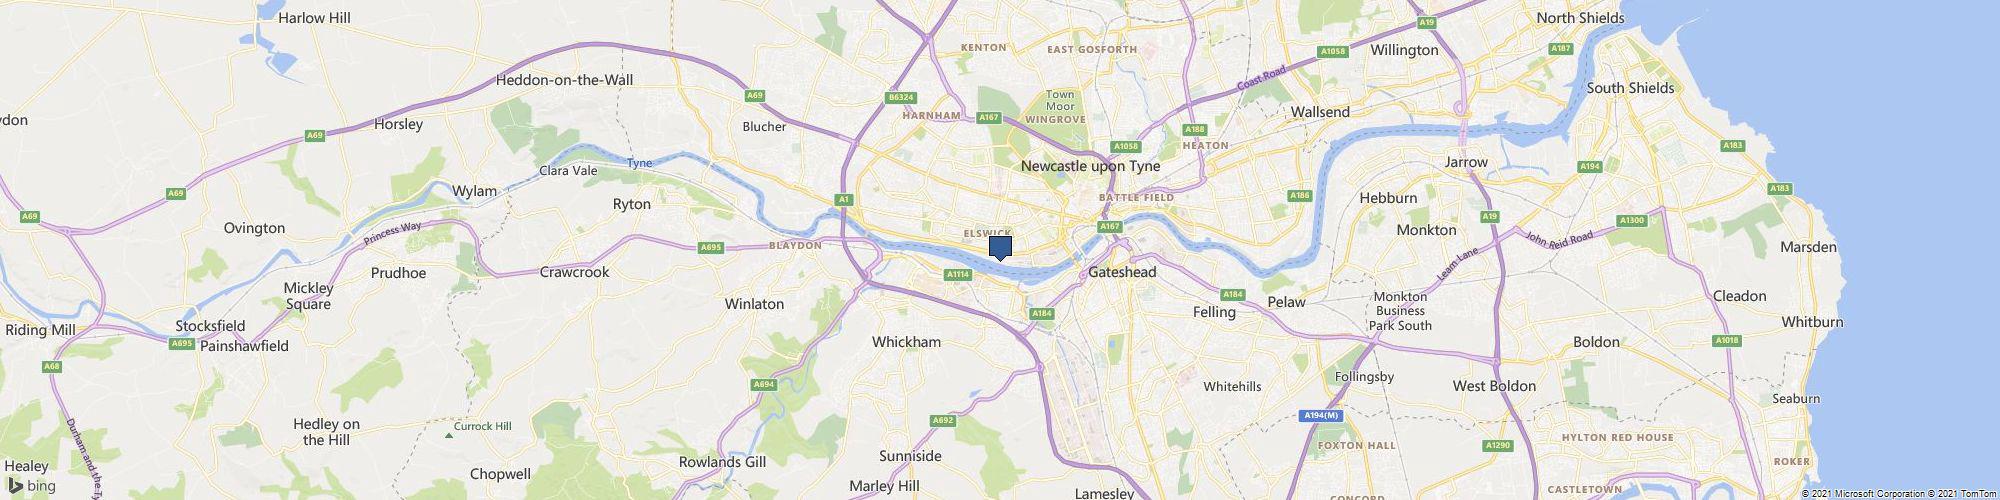This screenshot has height=500, width=2000.
Task: Select the Jarrow town label
Action: coord(1467,162)
